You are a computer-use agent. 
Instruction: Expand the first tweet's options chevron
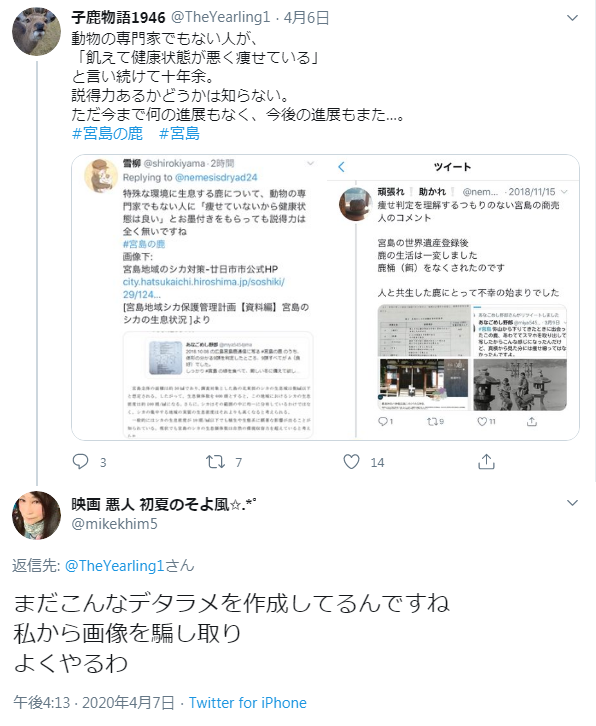click(572, 18)
